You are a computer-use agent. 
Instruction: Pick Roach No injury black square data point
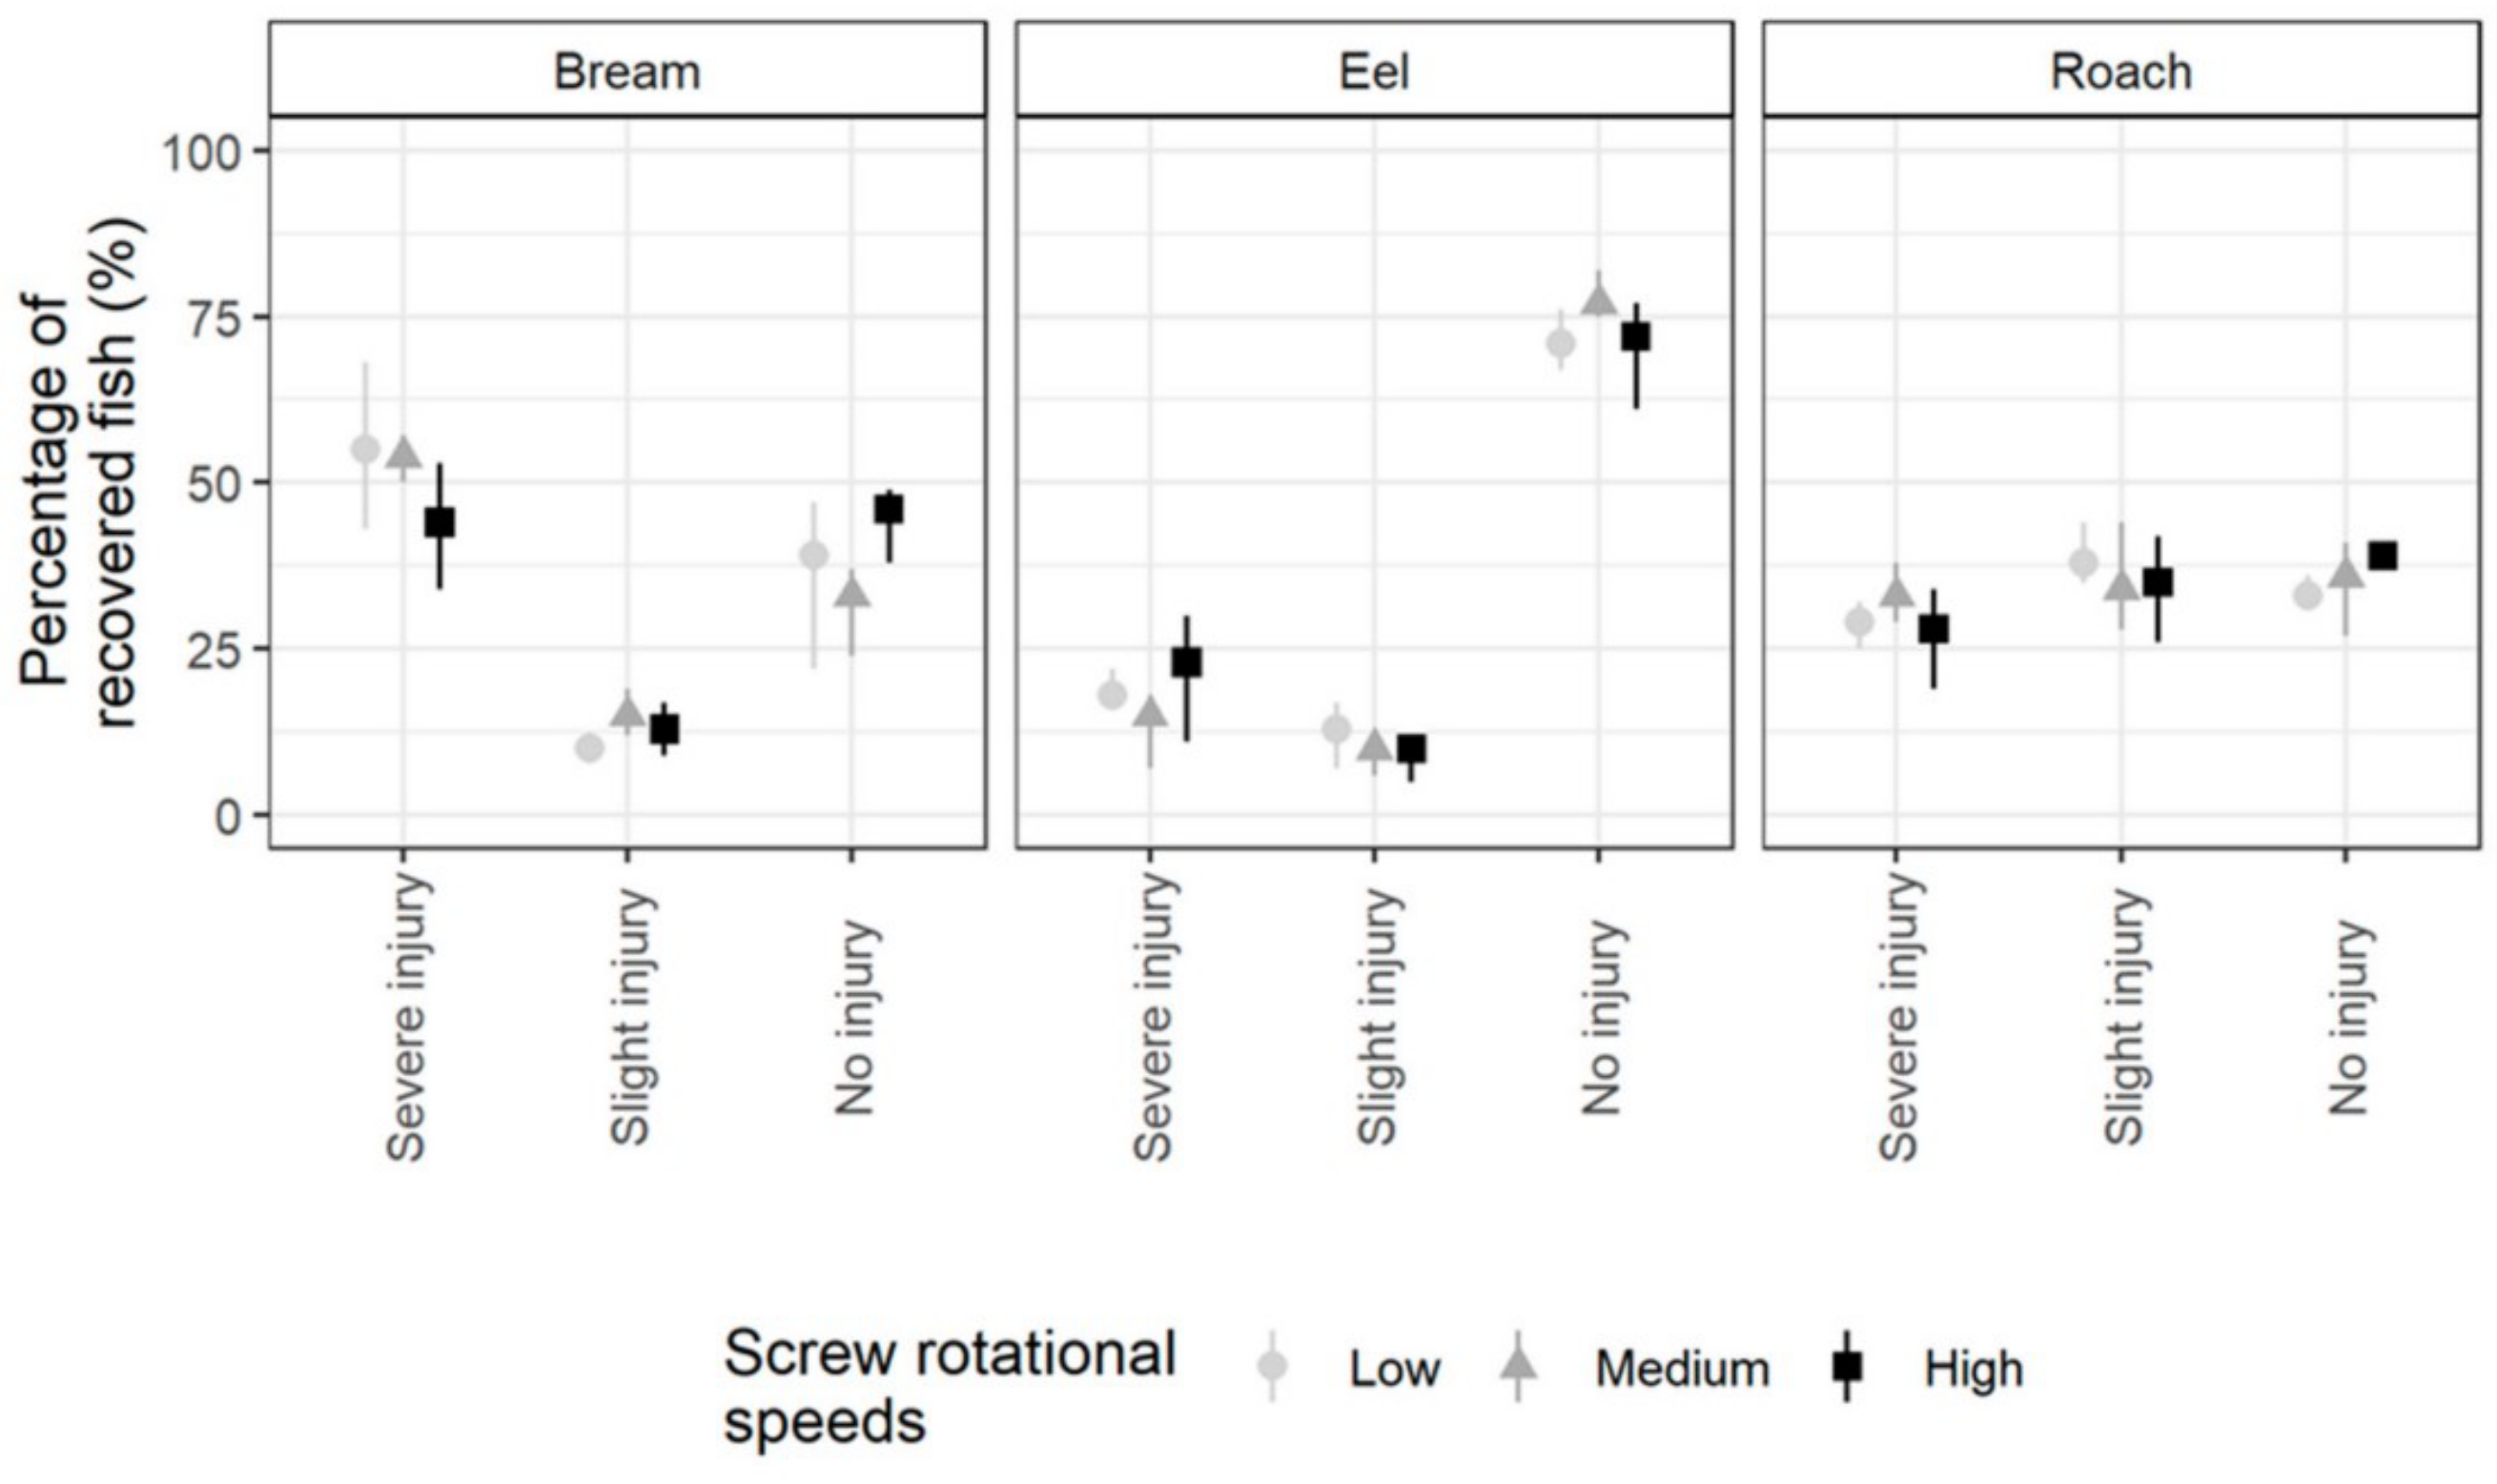click(x=2383, y=556)
